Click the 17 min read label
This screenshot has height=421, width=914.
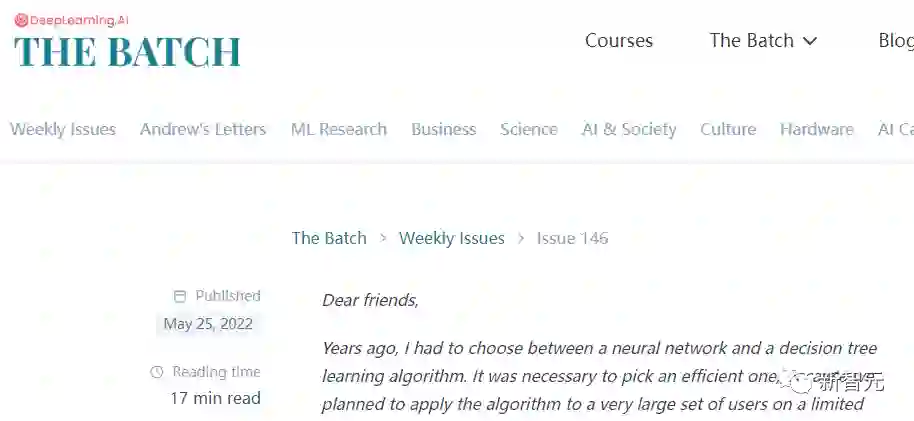pos(215,398)
